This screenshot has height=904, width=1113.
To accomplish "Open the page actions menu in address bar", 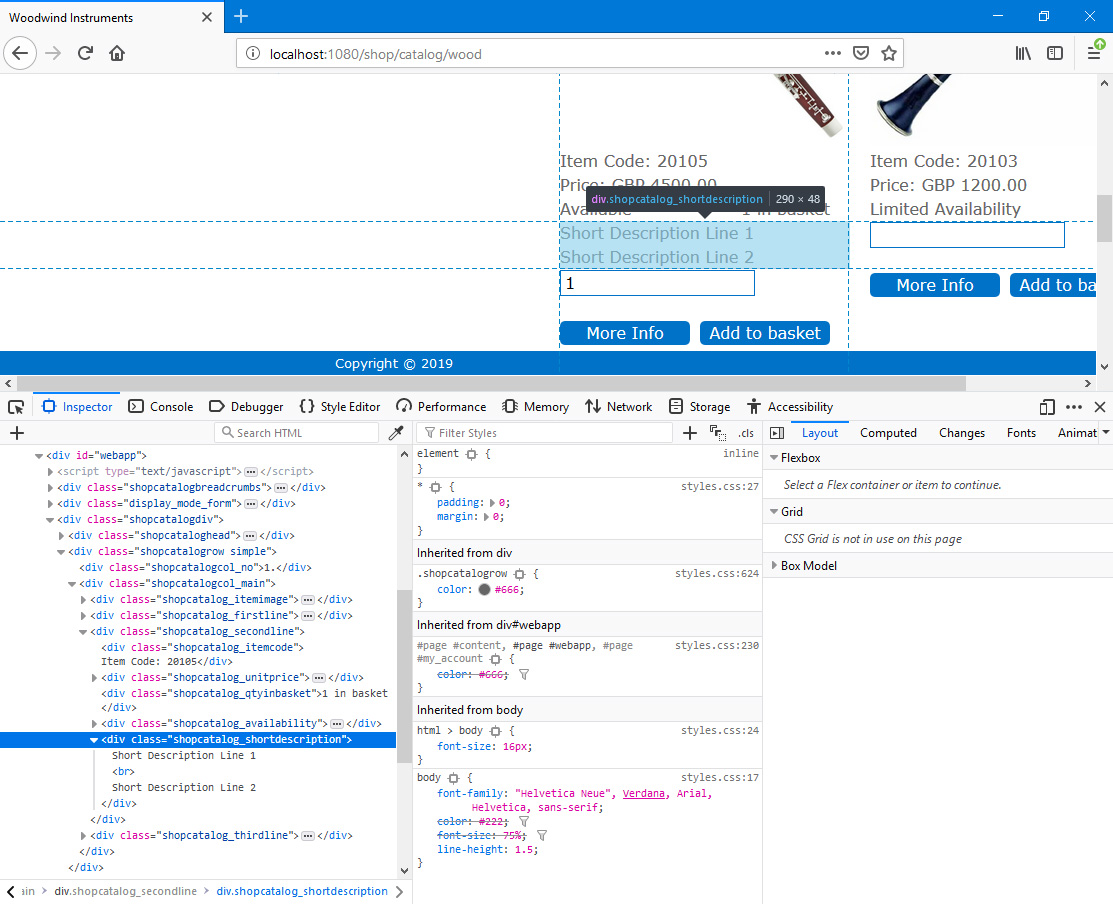I will coord(833,53).
